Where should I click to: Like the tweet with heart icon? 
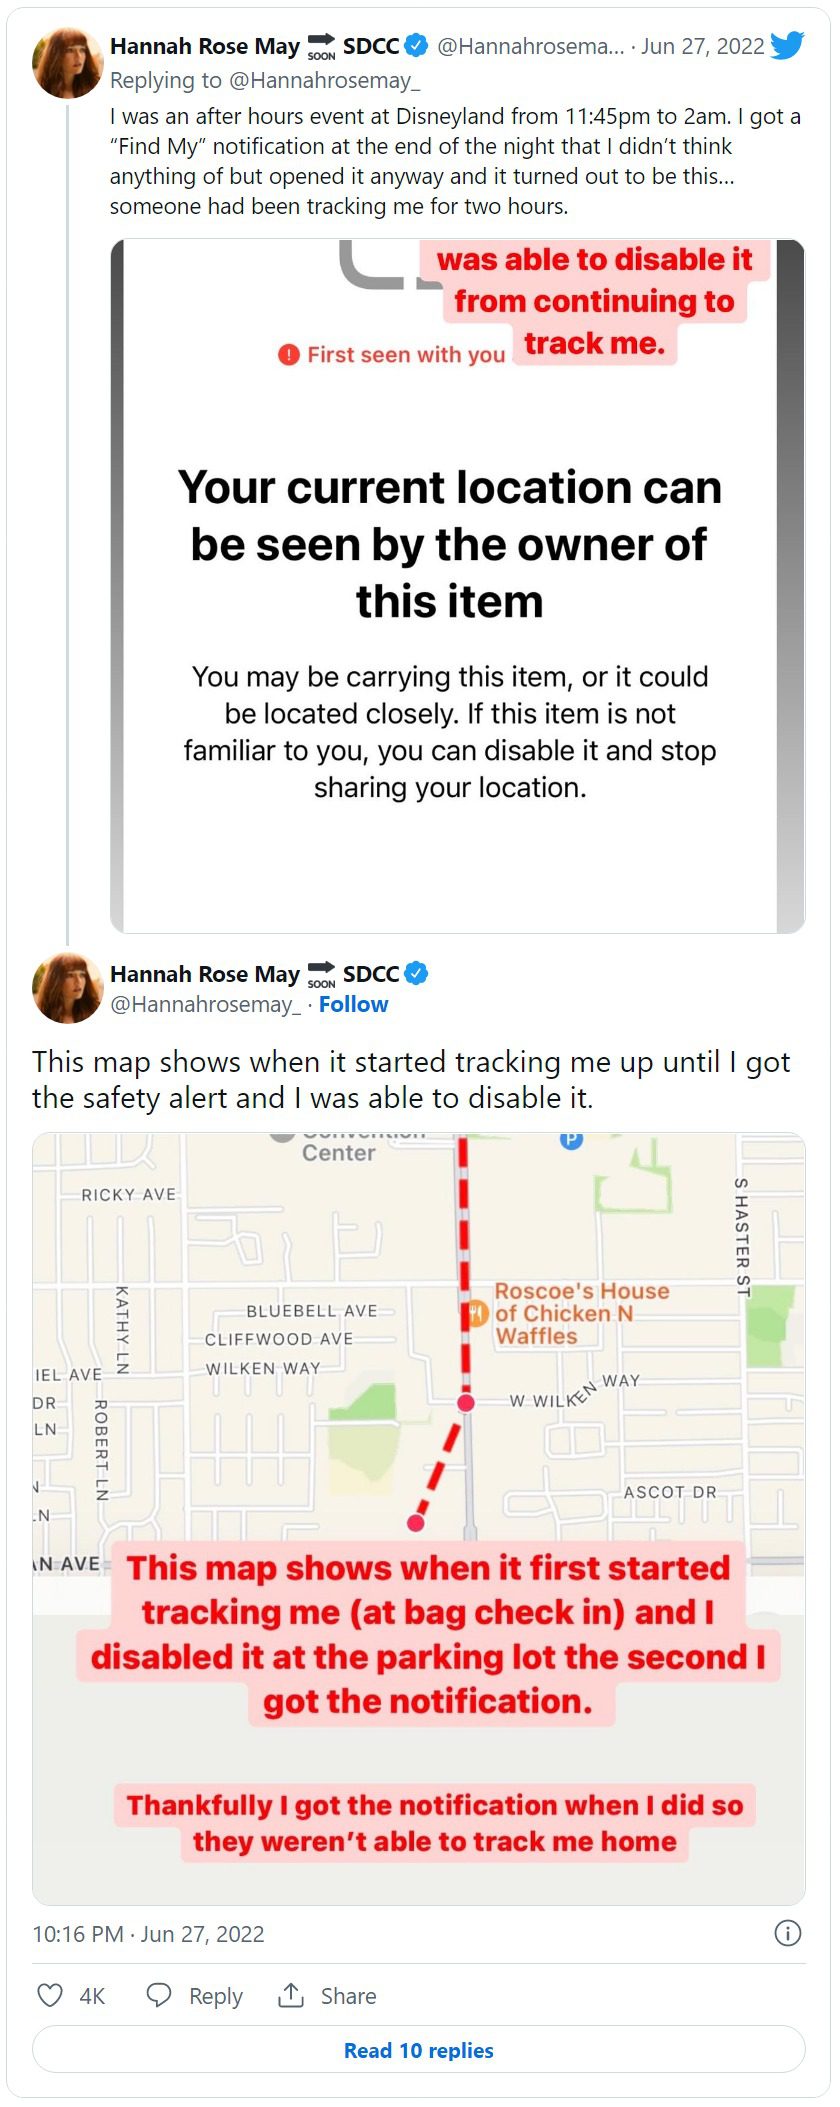click(50, 1995)
